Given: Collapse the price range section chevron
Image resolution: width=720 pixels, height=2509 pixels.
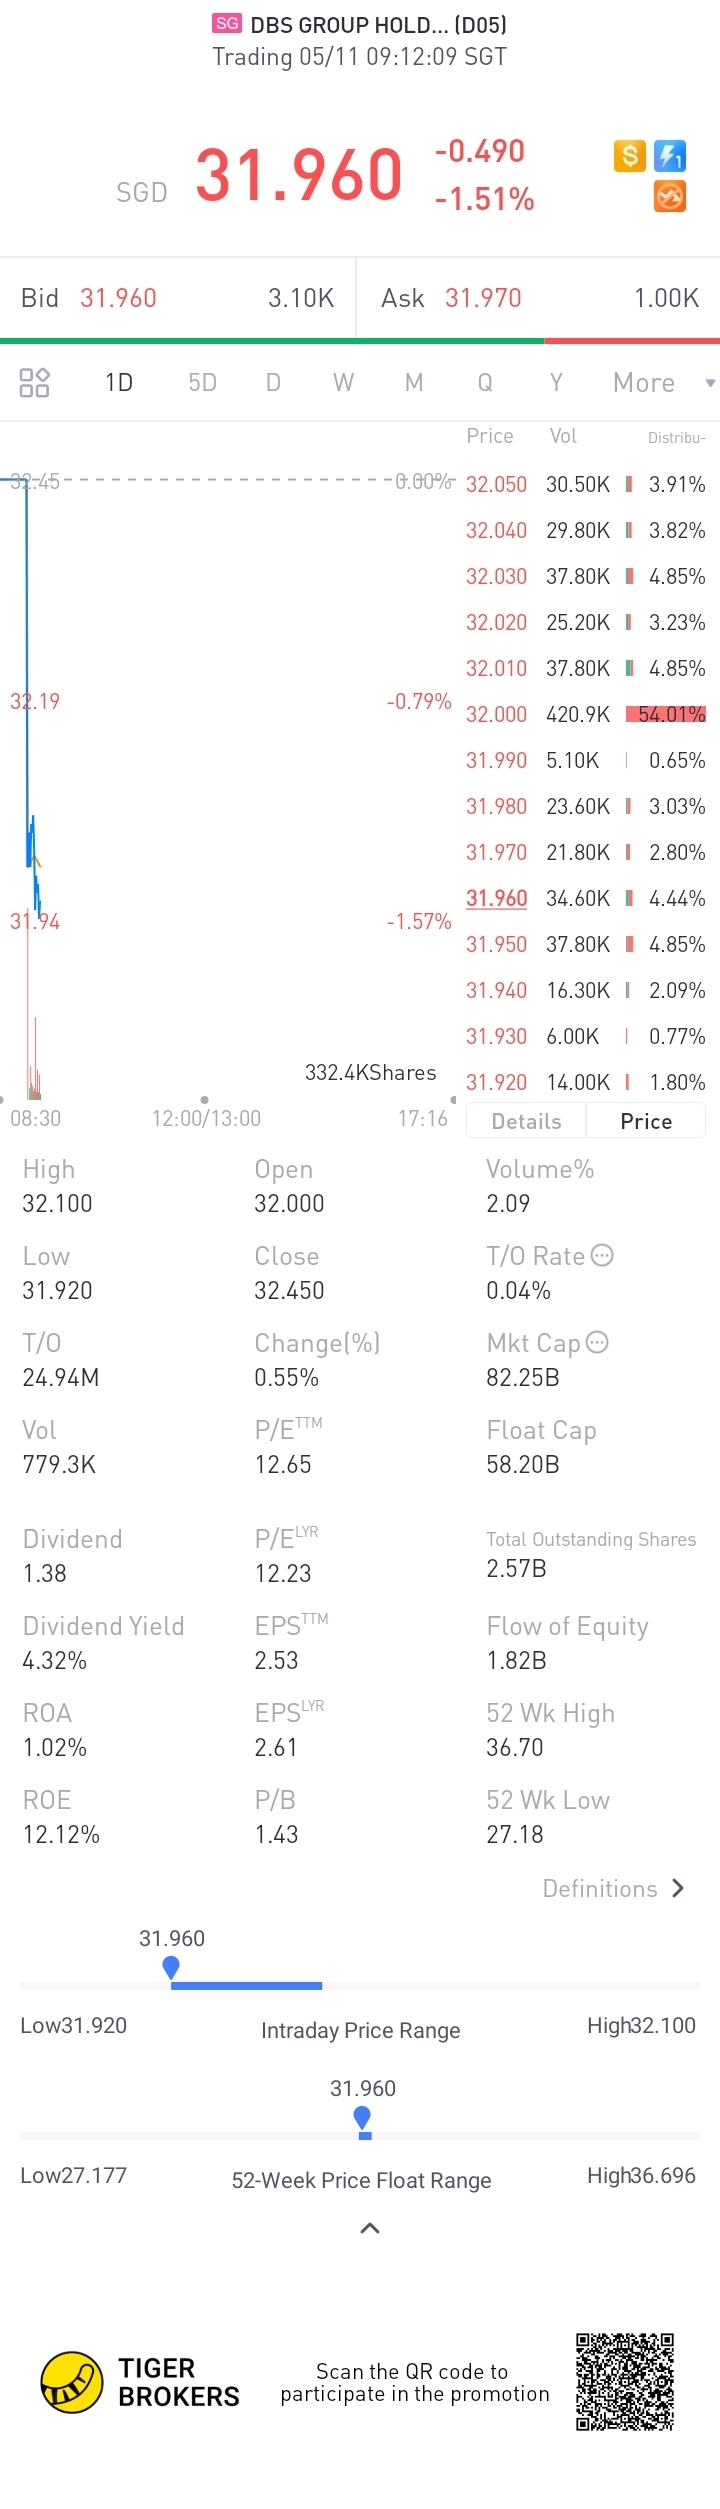Looking at the screenshot, I should [370, 2228].
